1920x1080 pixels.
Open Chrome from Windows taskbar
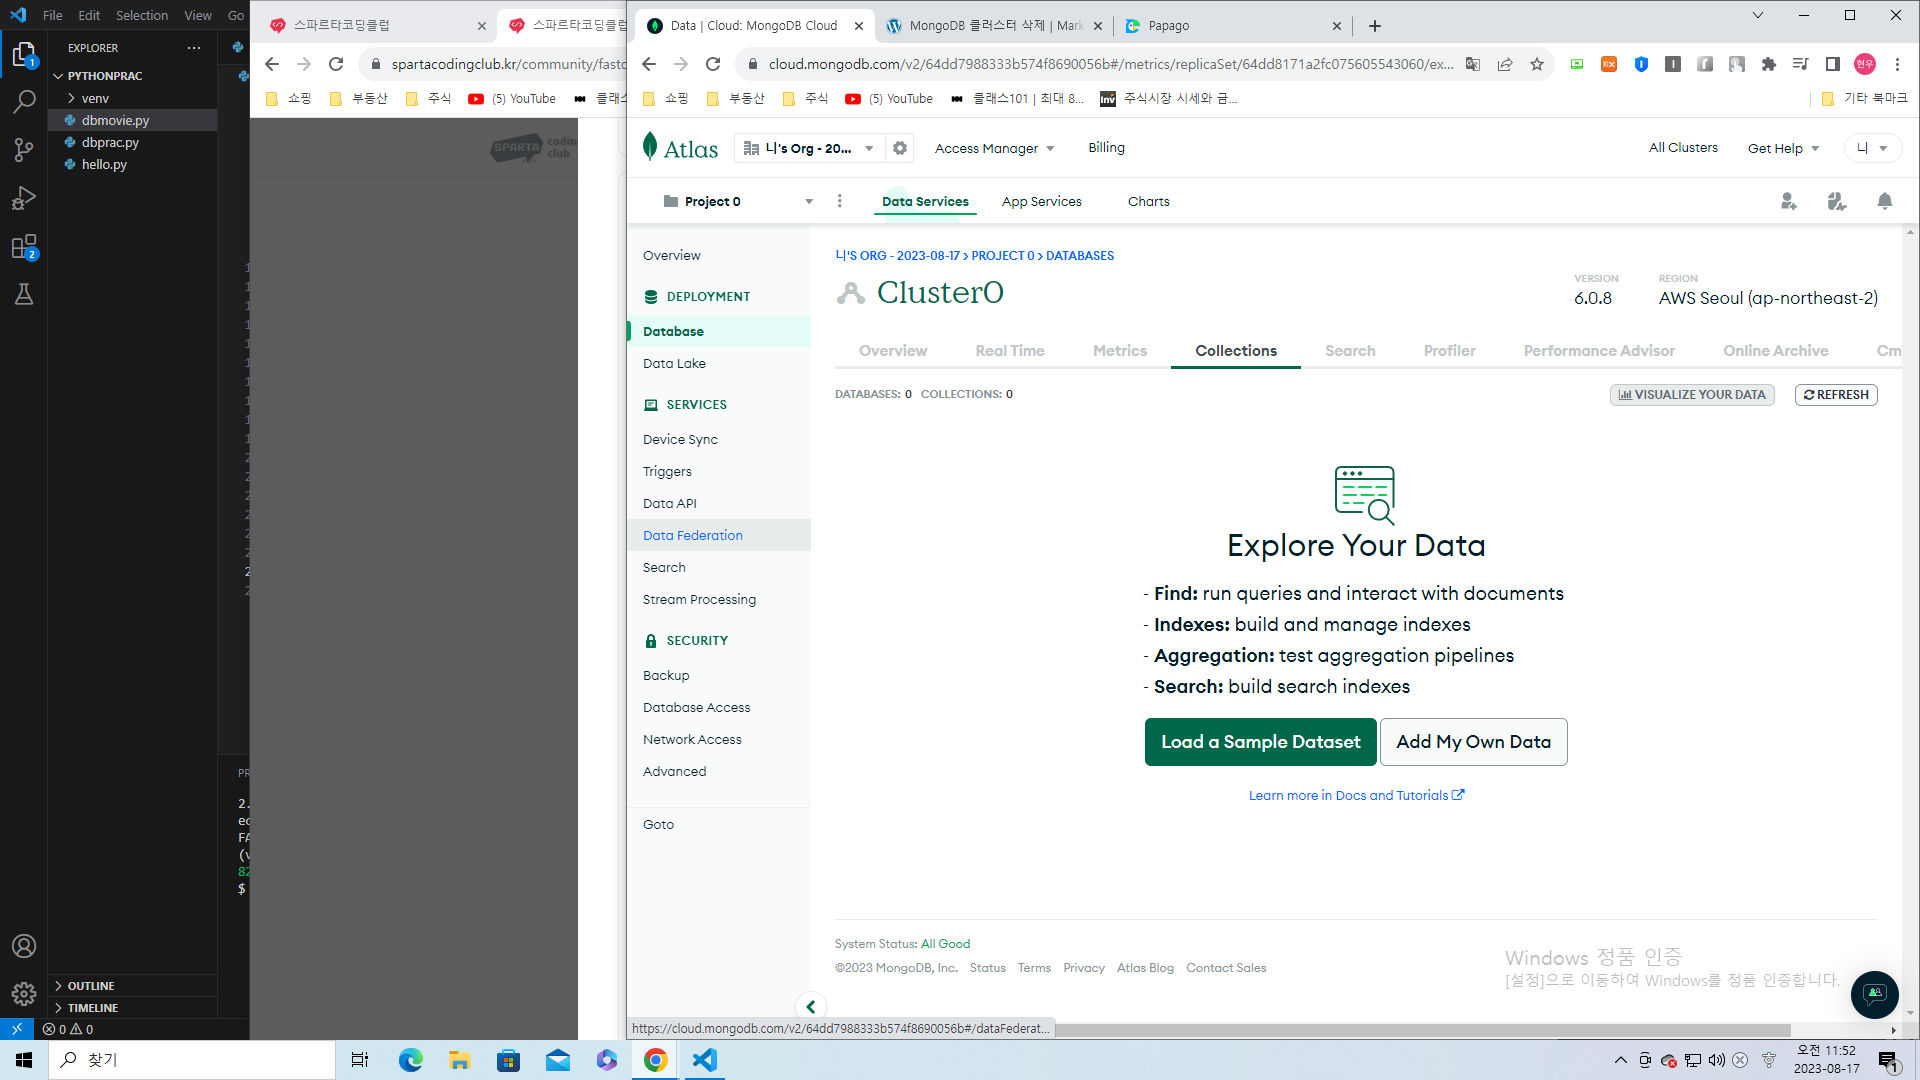point(656,1060)
